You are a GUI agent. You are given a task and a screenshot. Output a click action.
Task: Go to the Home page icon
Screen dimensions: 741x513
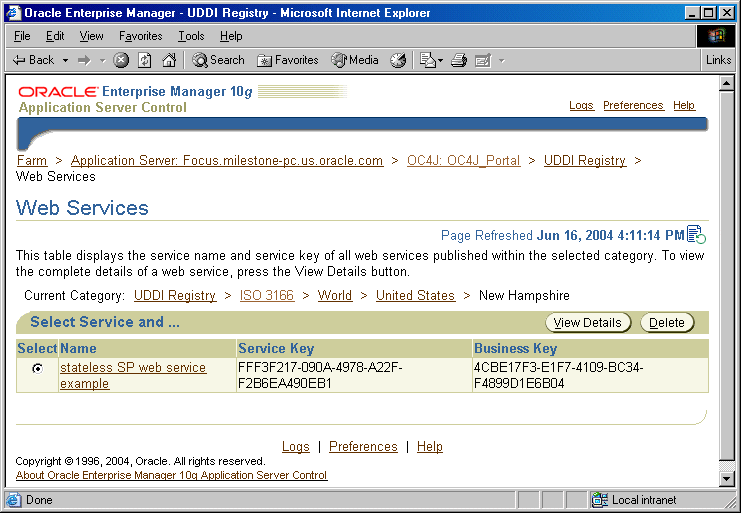coord(169,60)
